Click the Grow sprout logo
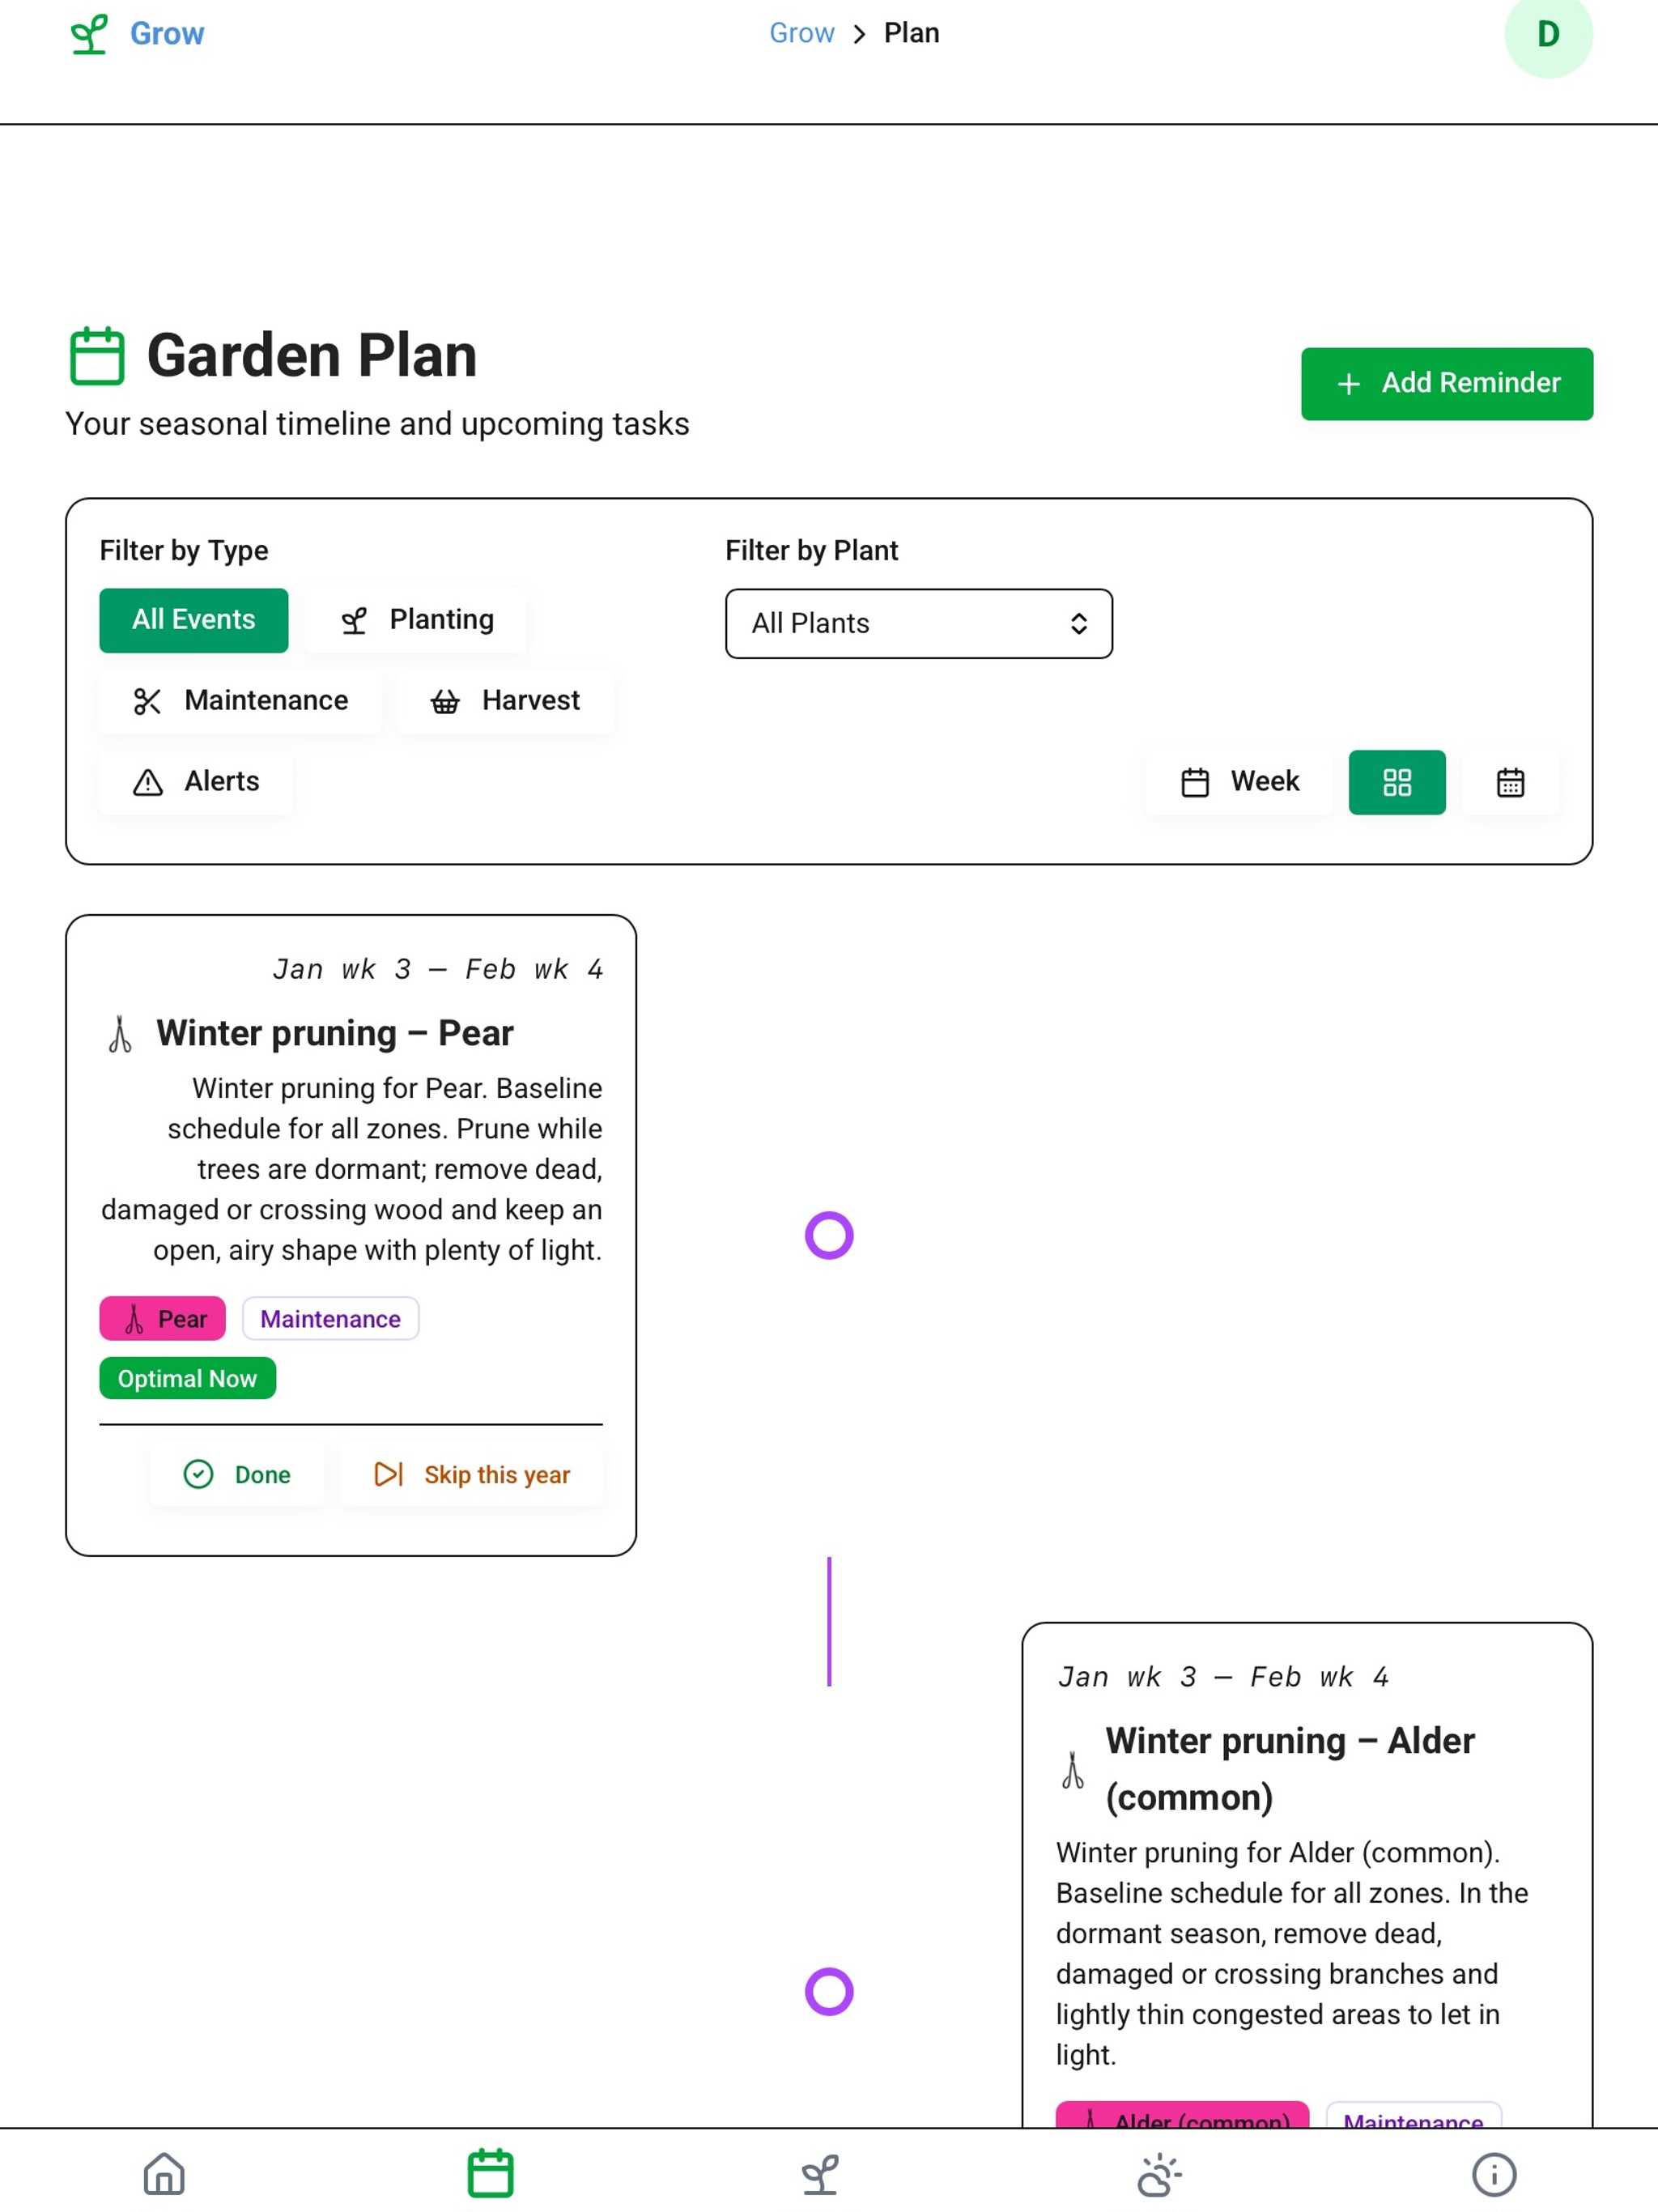The image size is (1658, 2212). coord(137,34)
